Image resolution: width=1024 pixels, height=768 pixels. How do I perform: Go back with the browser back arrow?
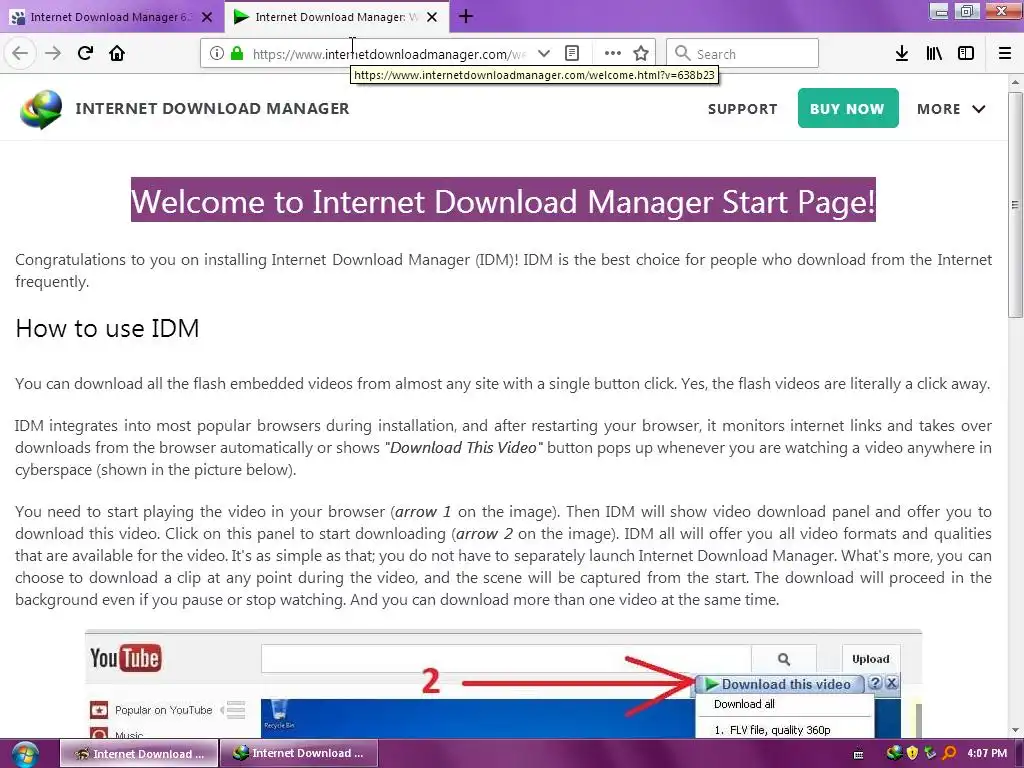click(20, 53)
